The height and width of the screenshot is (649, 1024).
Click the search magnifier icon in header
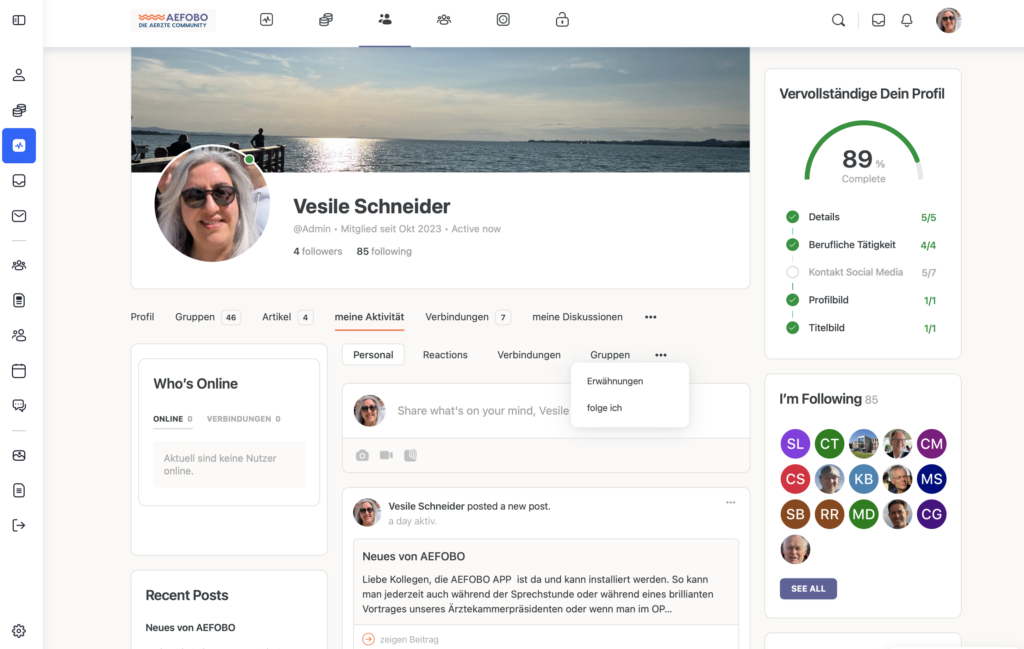[x=838, y=20]
